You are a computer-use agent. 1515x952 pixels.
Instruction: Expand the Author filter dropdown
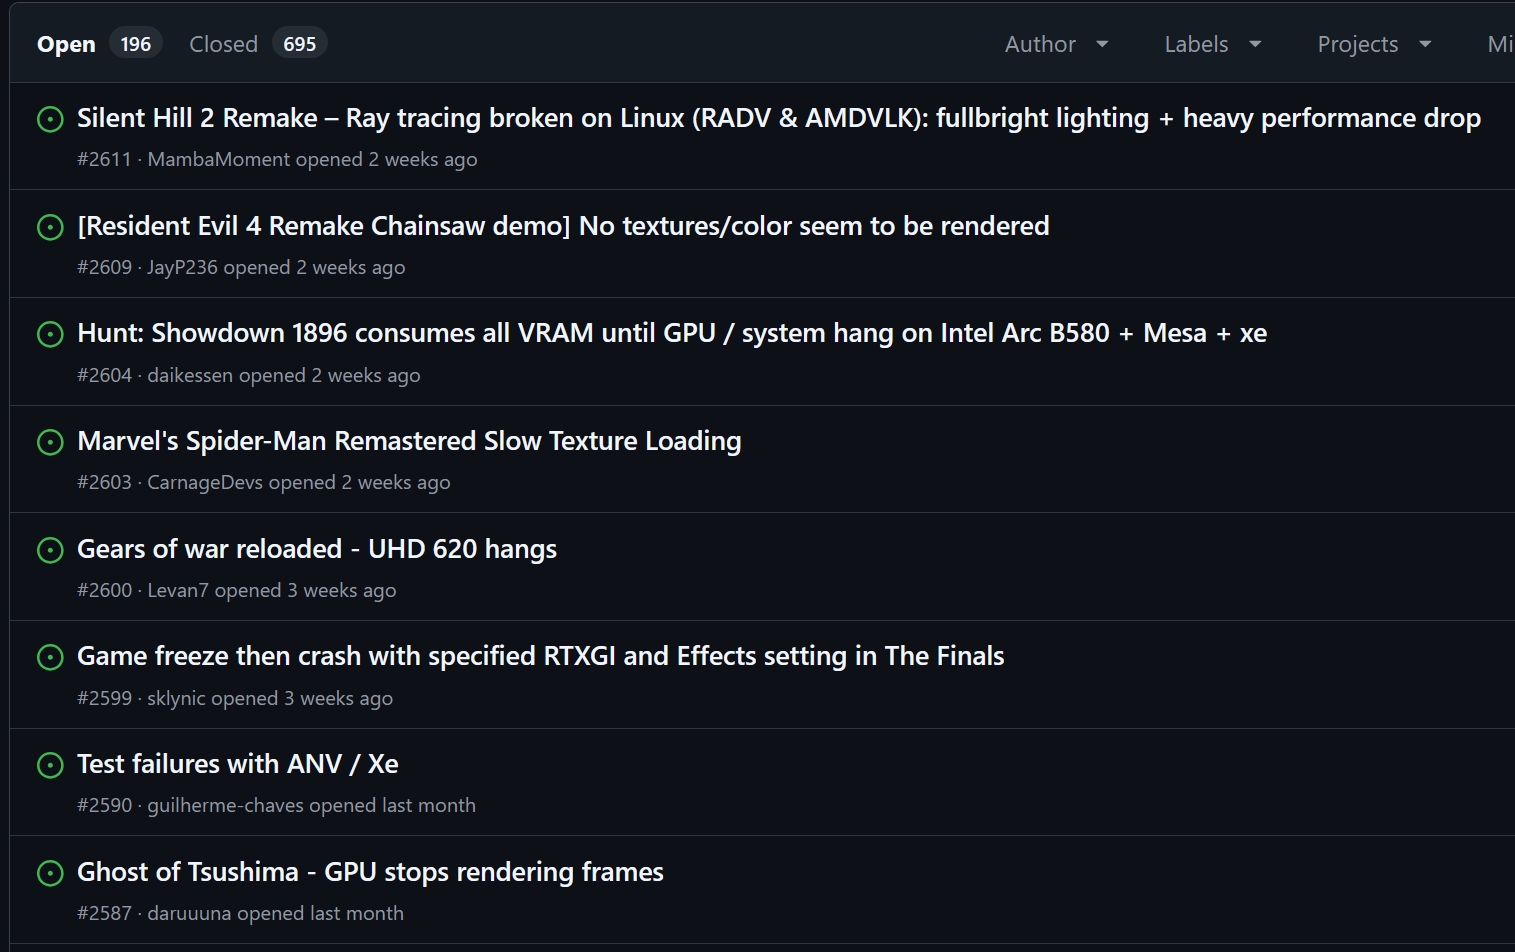click(x=1056, y=44)
